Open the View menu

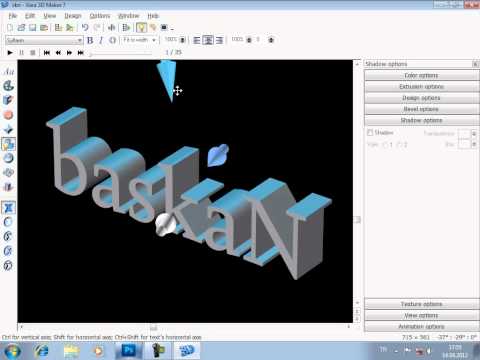[x=50, y=16]
